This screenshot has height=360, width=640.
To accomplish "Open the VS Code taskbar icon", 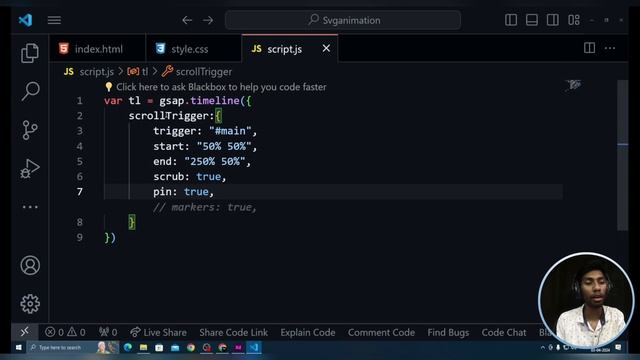I will 254,347.
